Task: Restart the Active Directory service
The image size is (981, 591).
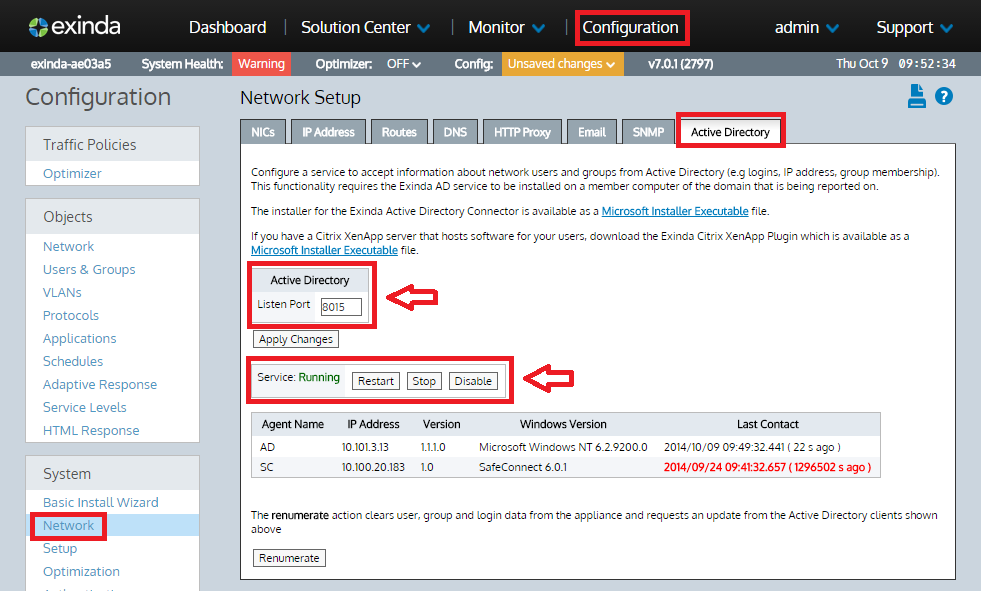Action: pyautogui.click(x=375, y=381)
